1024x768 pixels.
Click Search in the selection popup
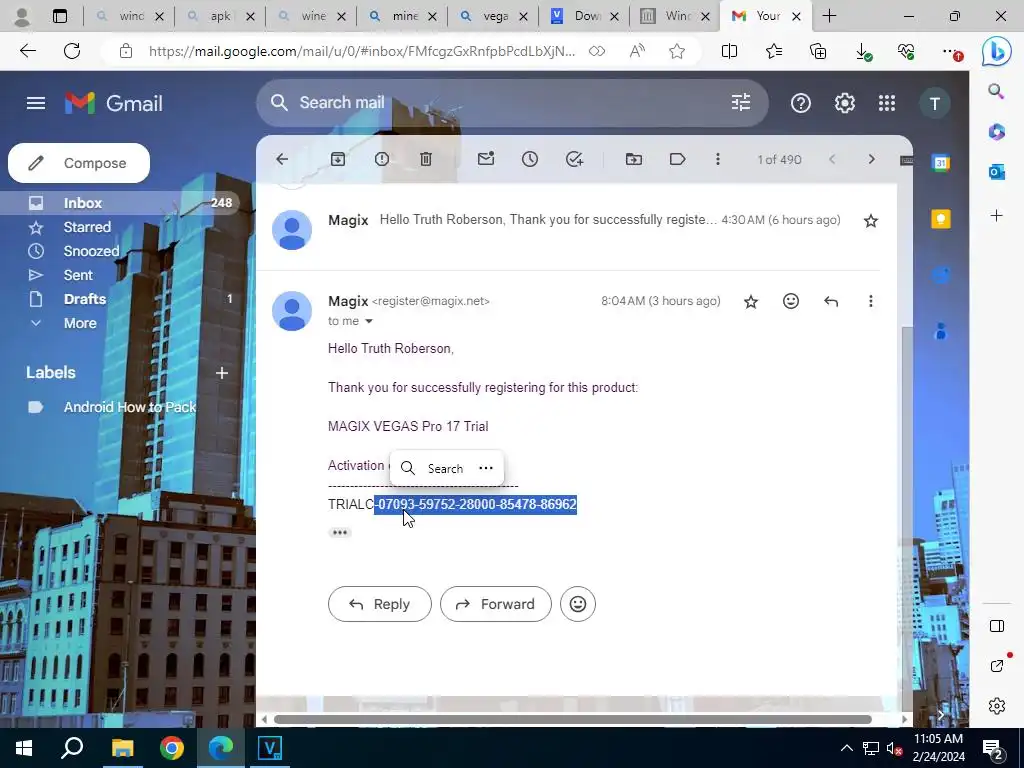pos(432,468)
